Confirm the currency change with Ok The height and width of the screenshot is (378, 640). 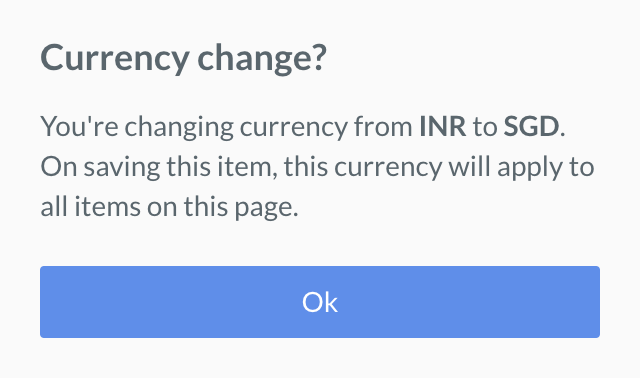tap(320, 302)
